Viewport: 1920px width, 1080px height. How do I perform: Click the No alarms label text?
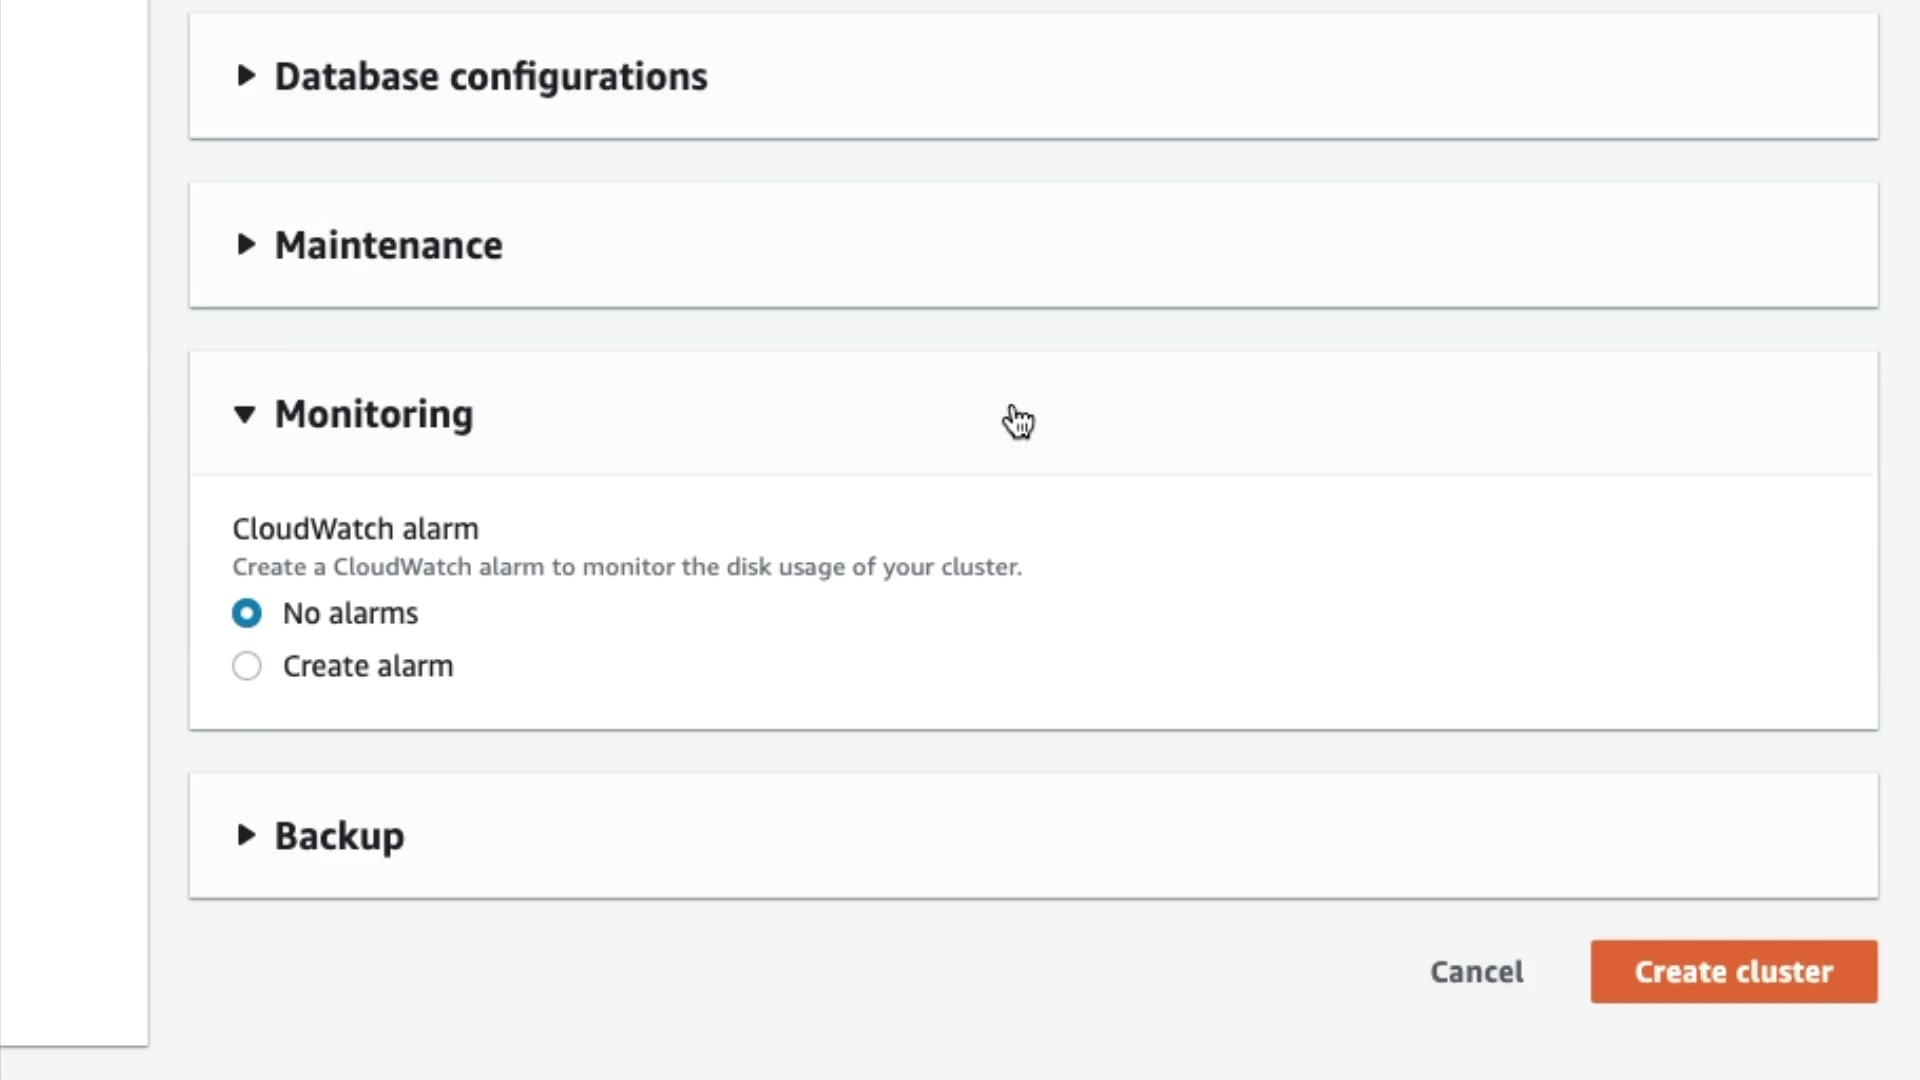350,613
